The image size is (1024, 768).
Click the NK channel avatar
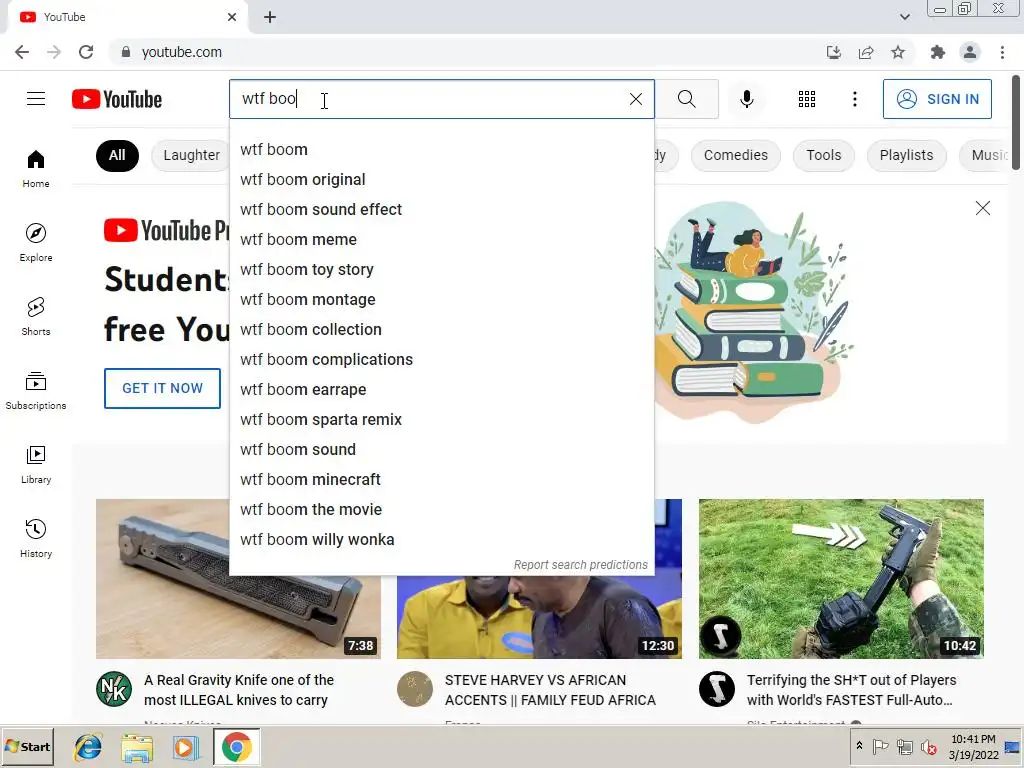pos(114,689)
